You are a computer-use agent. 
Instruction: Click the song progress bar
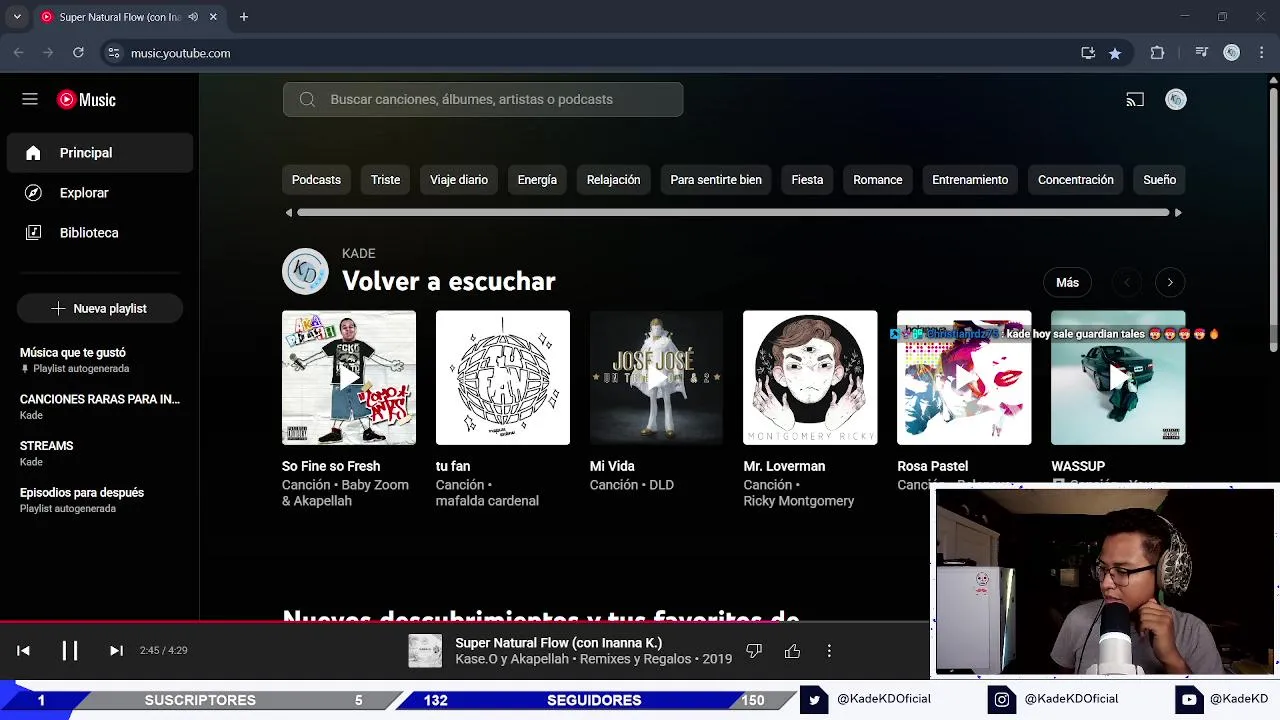pyautogui.click(x=465, y=621)
